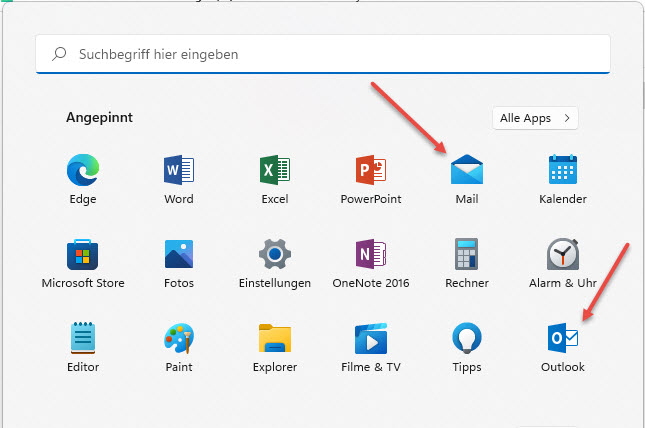Launch Word from pinned apps
This screenshot has height=428, width=645.
point(178,172)
